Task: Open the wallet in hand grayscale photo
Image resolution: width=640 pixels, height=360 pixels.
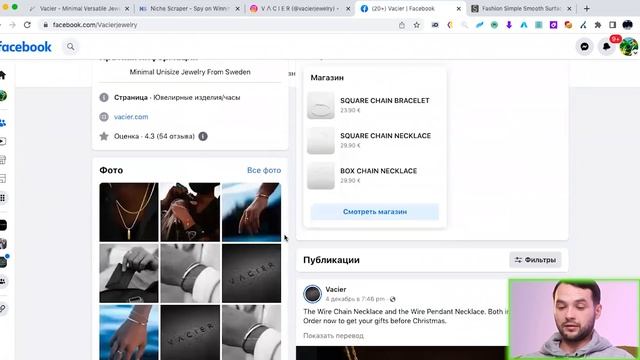Action: [x=129, y=273]
